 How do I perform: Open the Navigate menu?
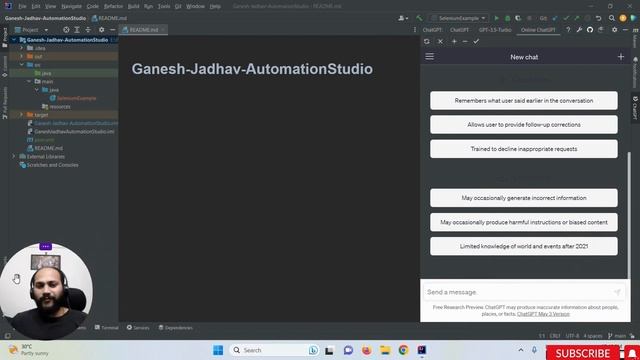point(71,6)
